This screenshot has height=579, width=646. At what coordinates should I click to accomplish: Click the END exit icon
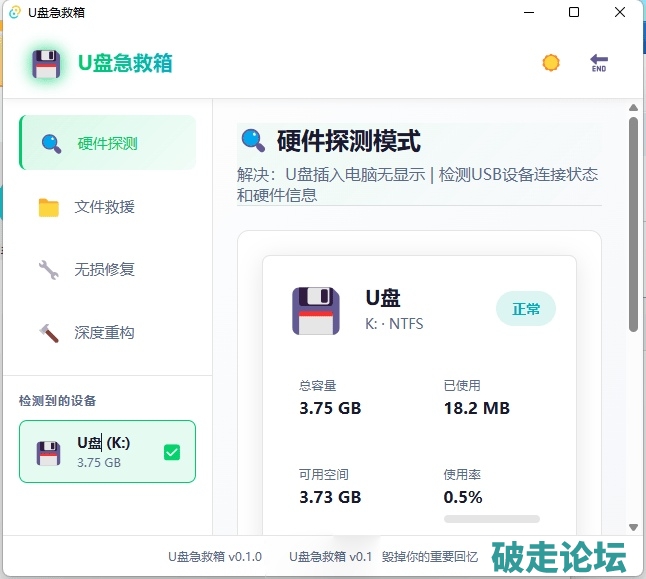(599, 63)
